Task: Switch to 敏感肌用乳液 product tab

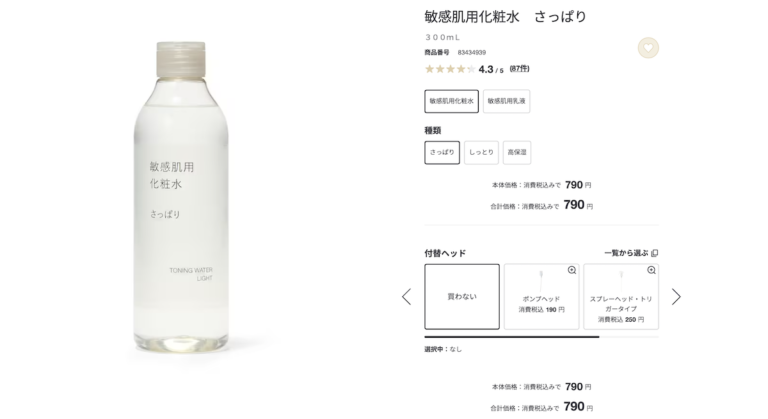Action: coord(506,101)
